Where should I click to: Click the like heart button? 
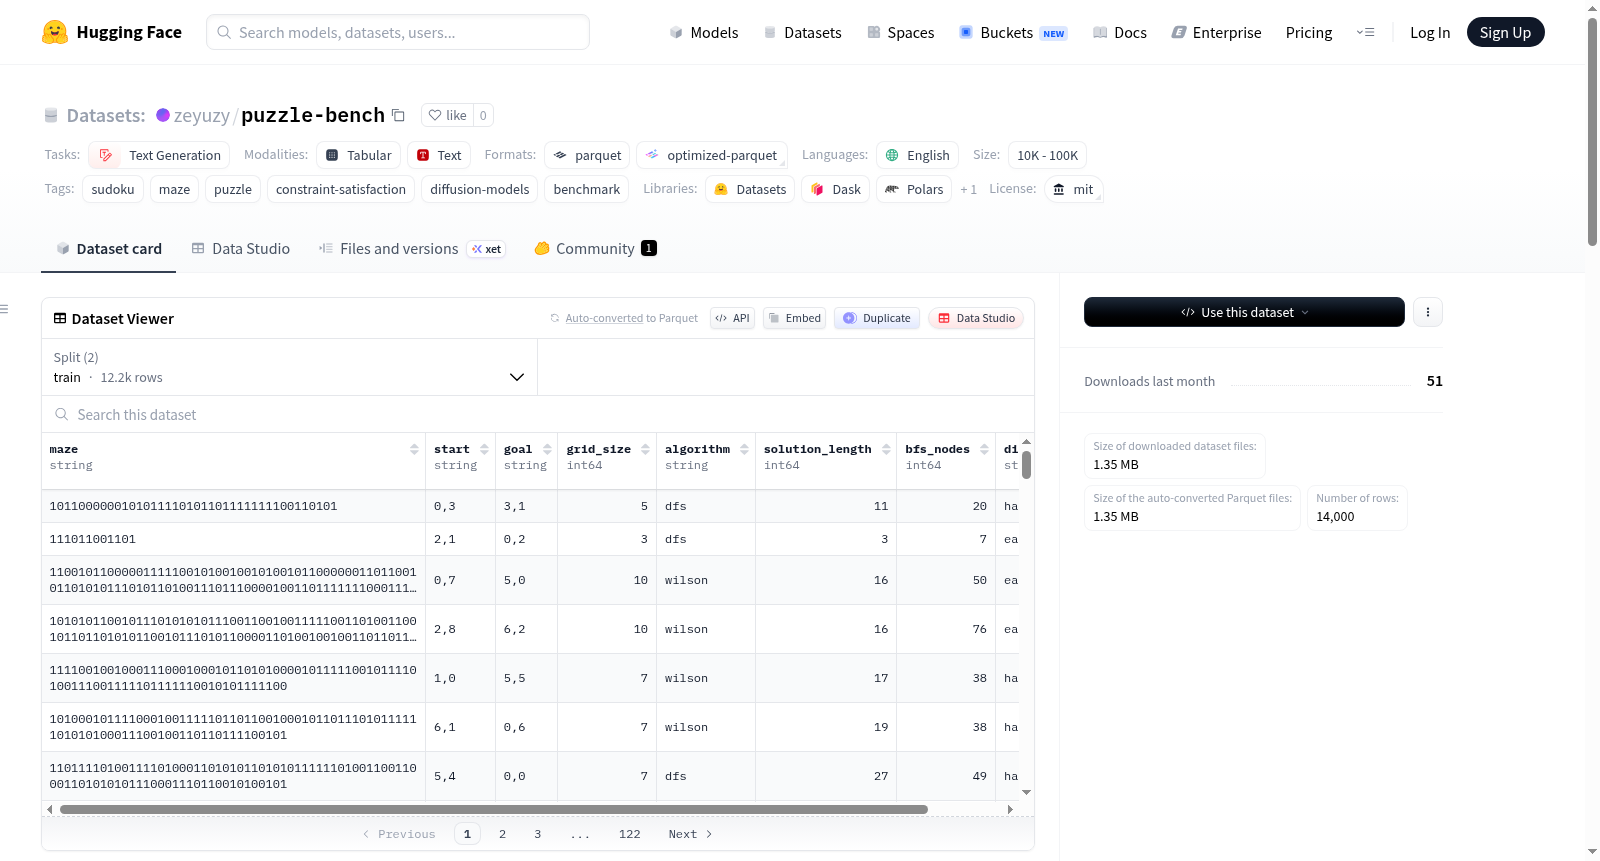click(447, 115)
